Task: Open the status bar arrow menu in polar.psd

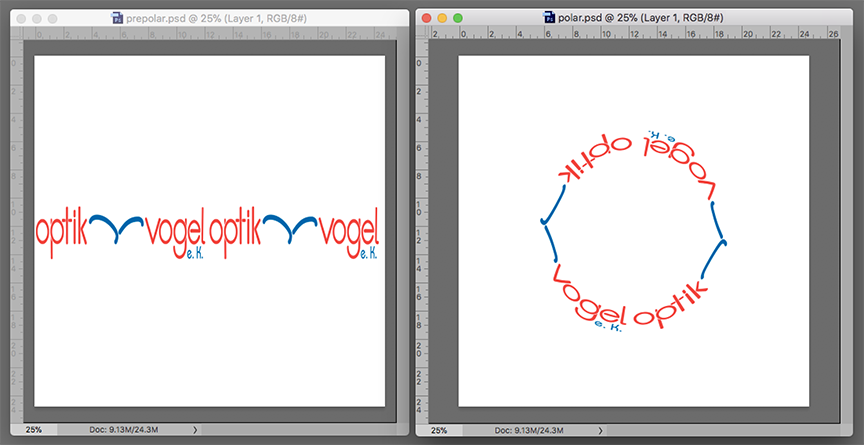Action: (600, 430)
